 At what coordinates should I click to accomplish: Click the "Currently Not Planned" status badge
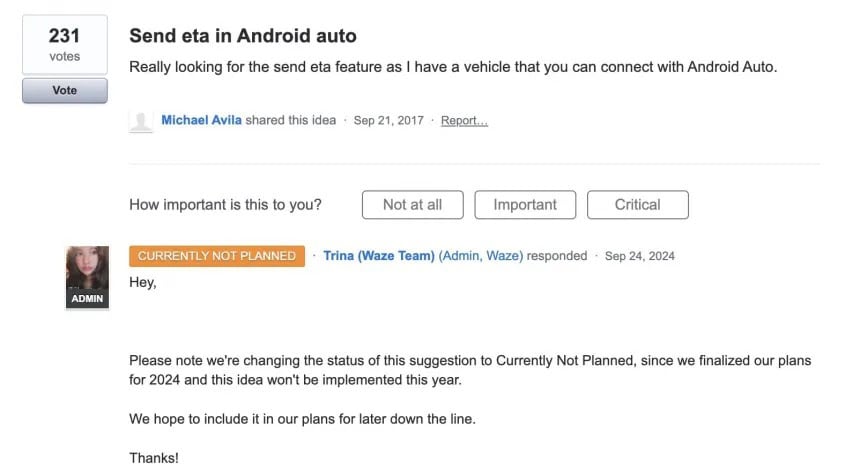[x=217, y=256]
